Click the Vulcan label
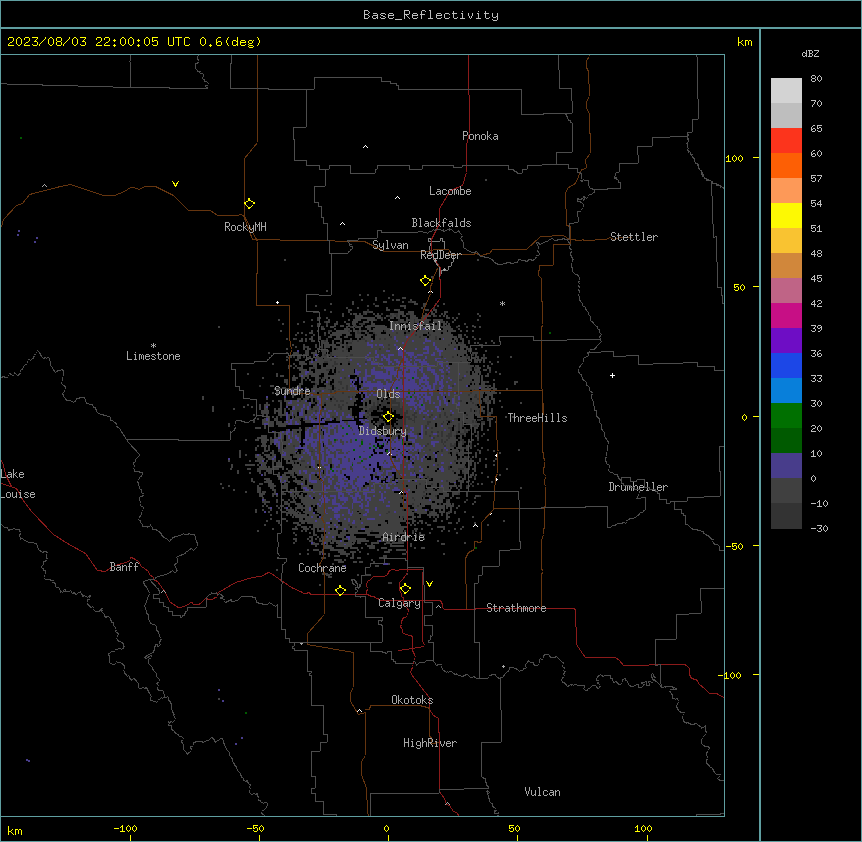The height and width of the screenshot is (842, 862). (x=542, y=792)
